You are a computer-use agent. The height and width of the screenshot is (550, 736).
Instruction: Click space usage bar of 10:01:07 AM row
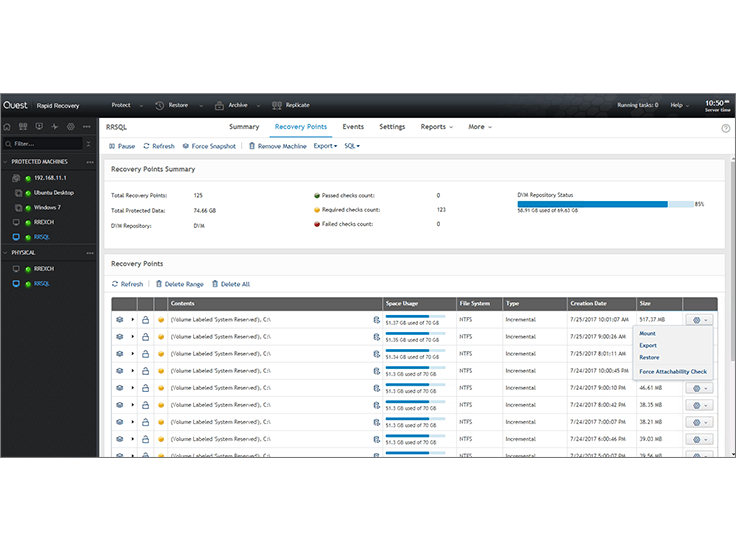[415, 317]
